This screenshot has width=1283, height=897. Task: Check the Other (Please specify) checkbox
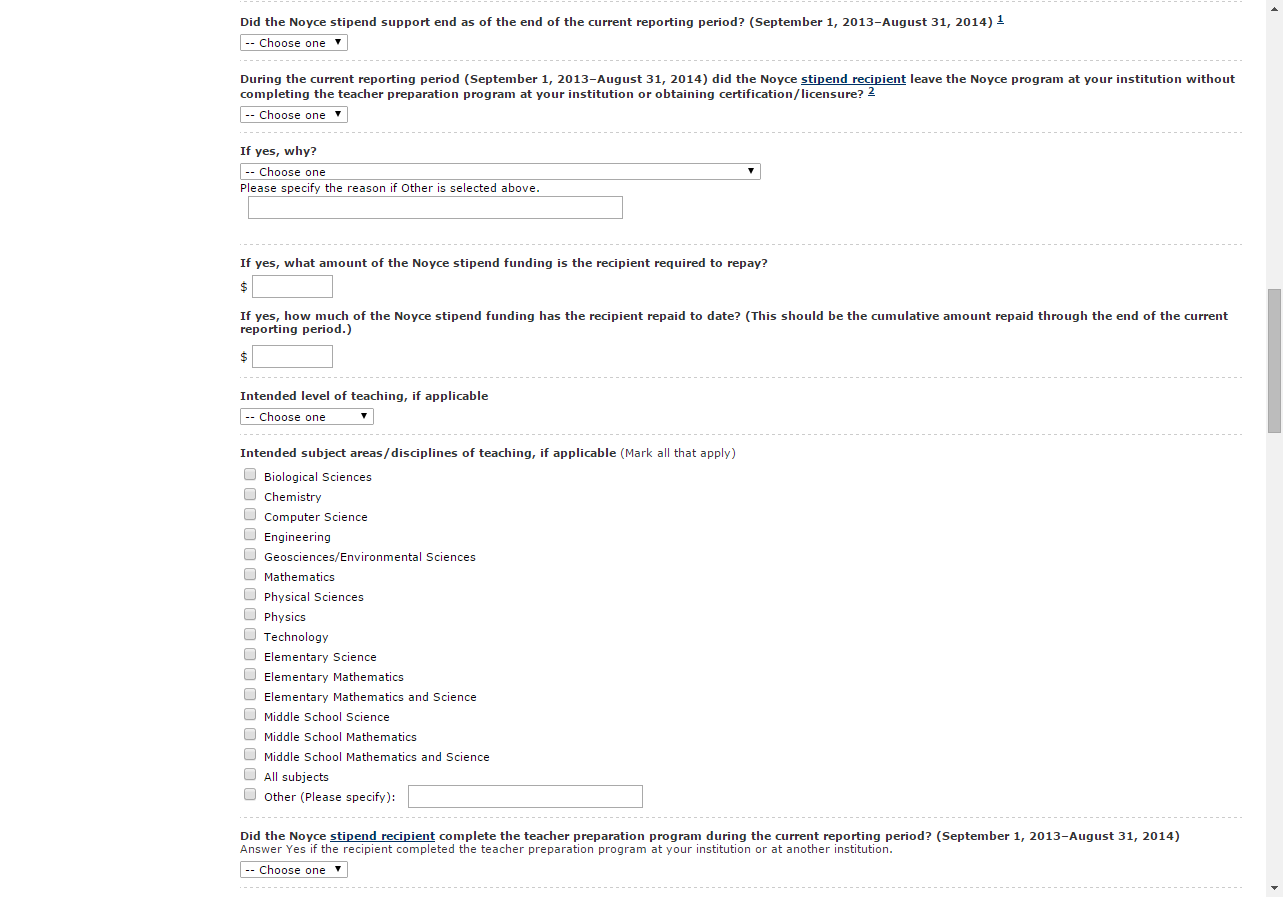[250, 795]
